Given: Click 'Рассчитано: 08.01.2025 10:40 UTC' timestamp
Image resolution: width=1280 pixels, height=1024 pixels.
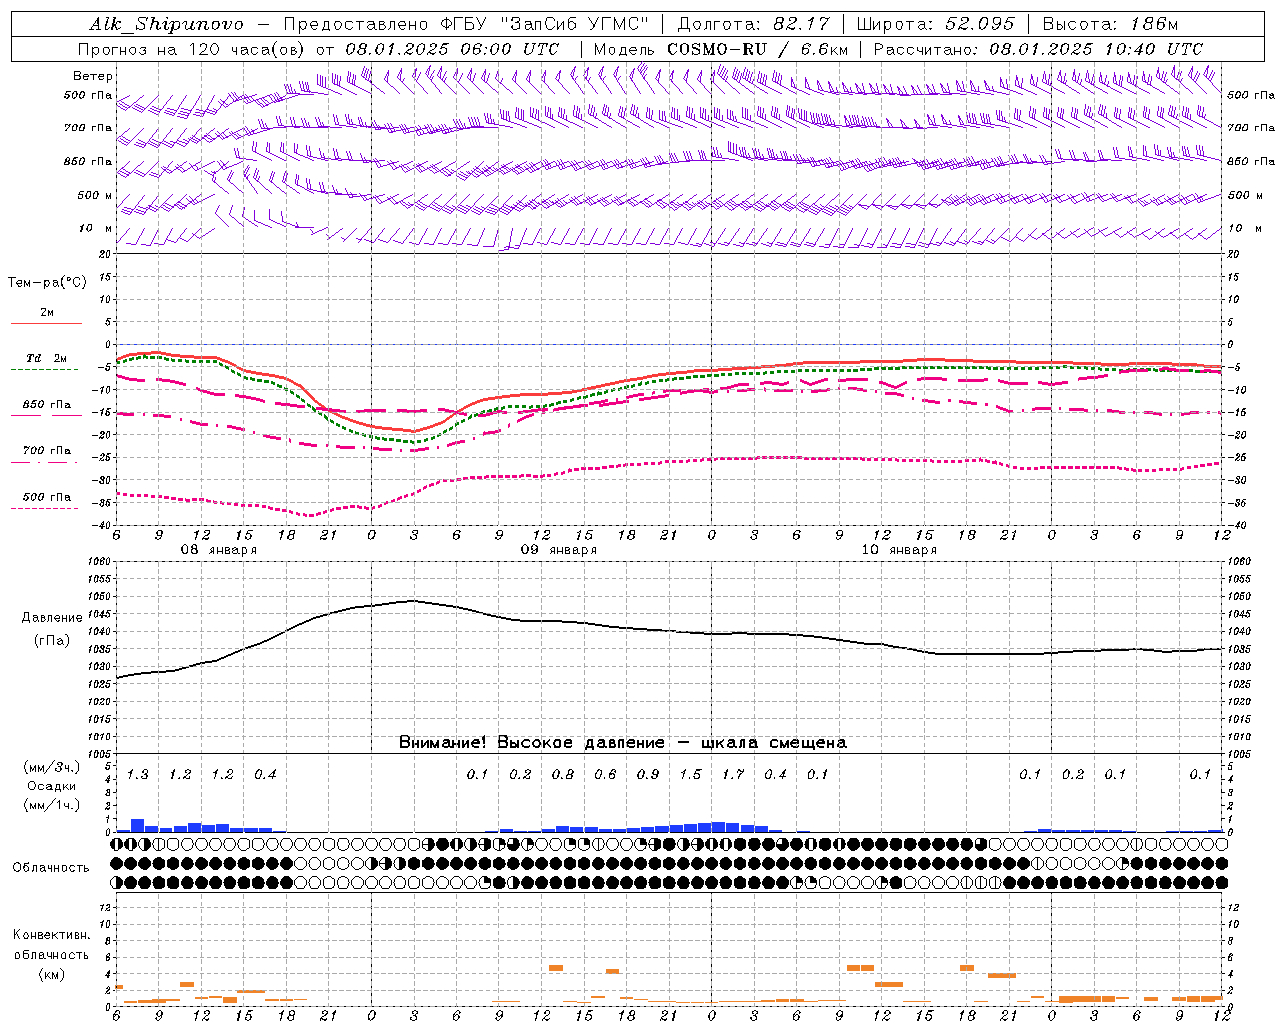Looking at the screenshot, I should click(x=1039, y=49).
